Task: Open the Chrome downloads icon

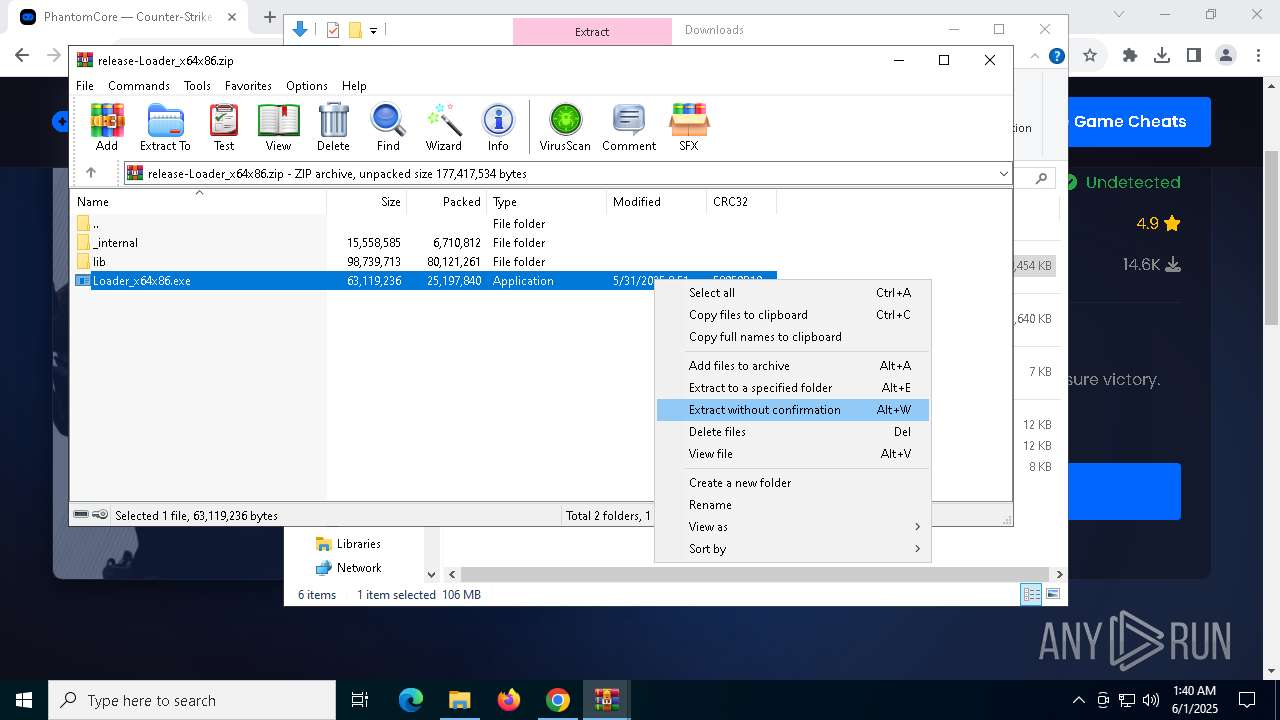Action: click(x=1162, y=56)
